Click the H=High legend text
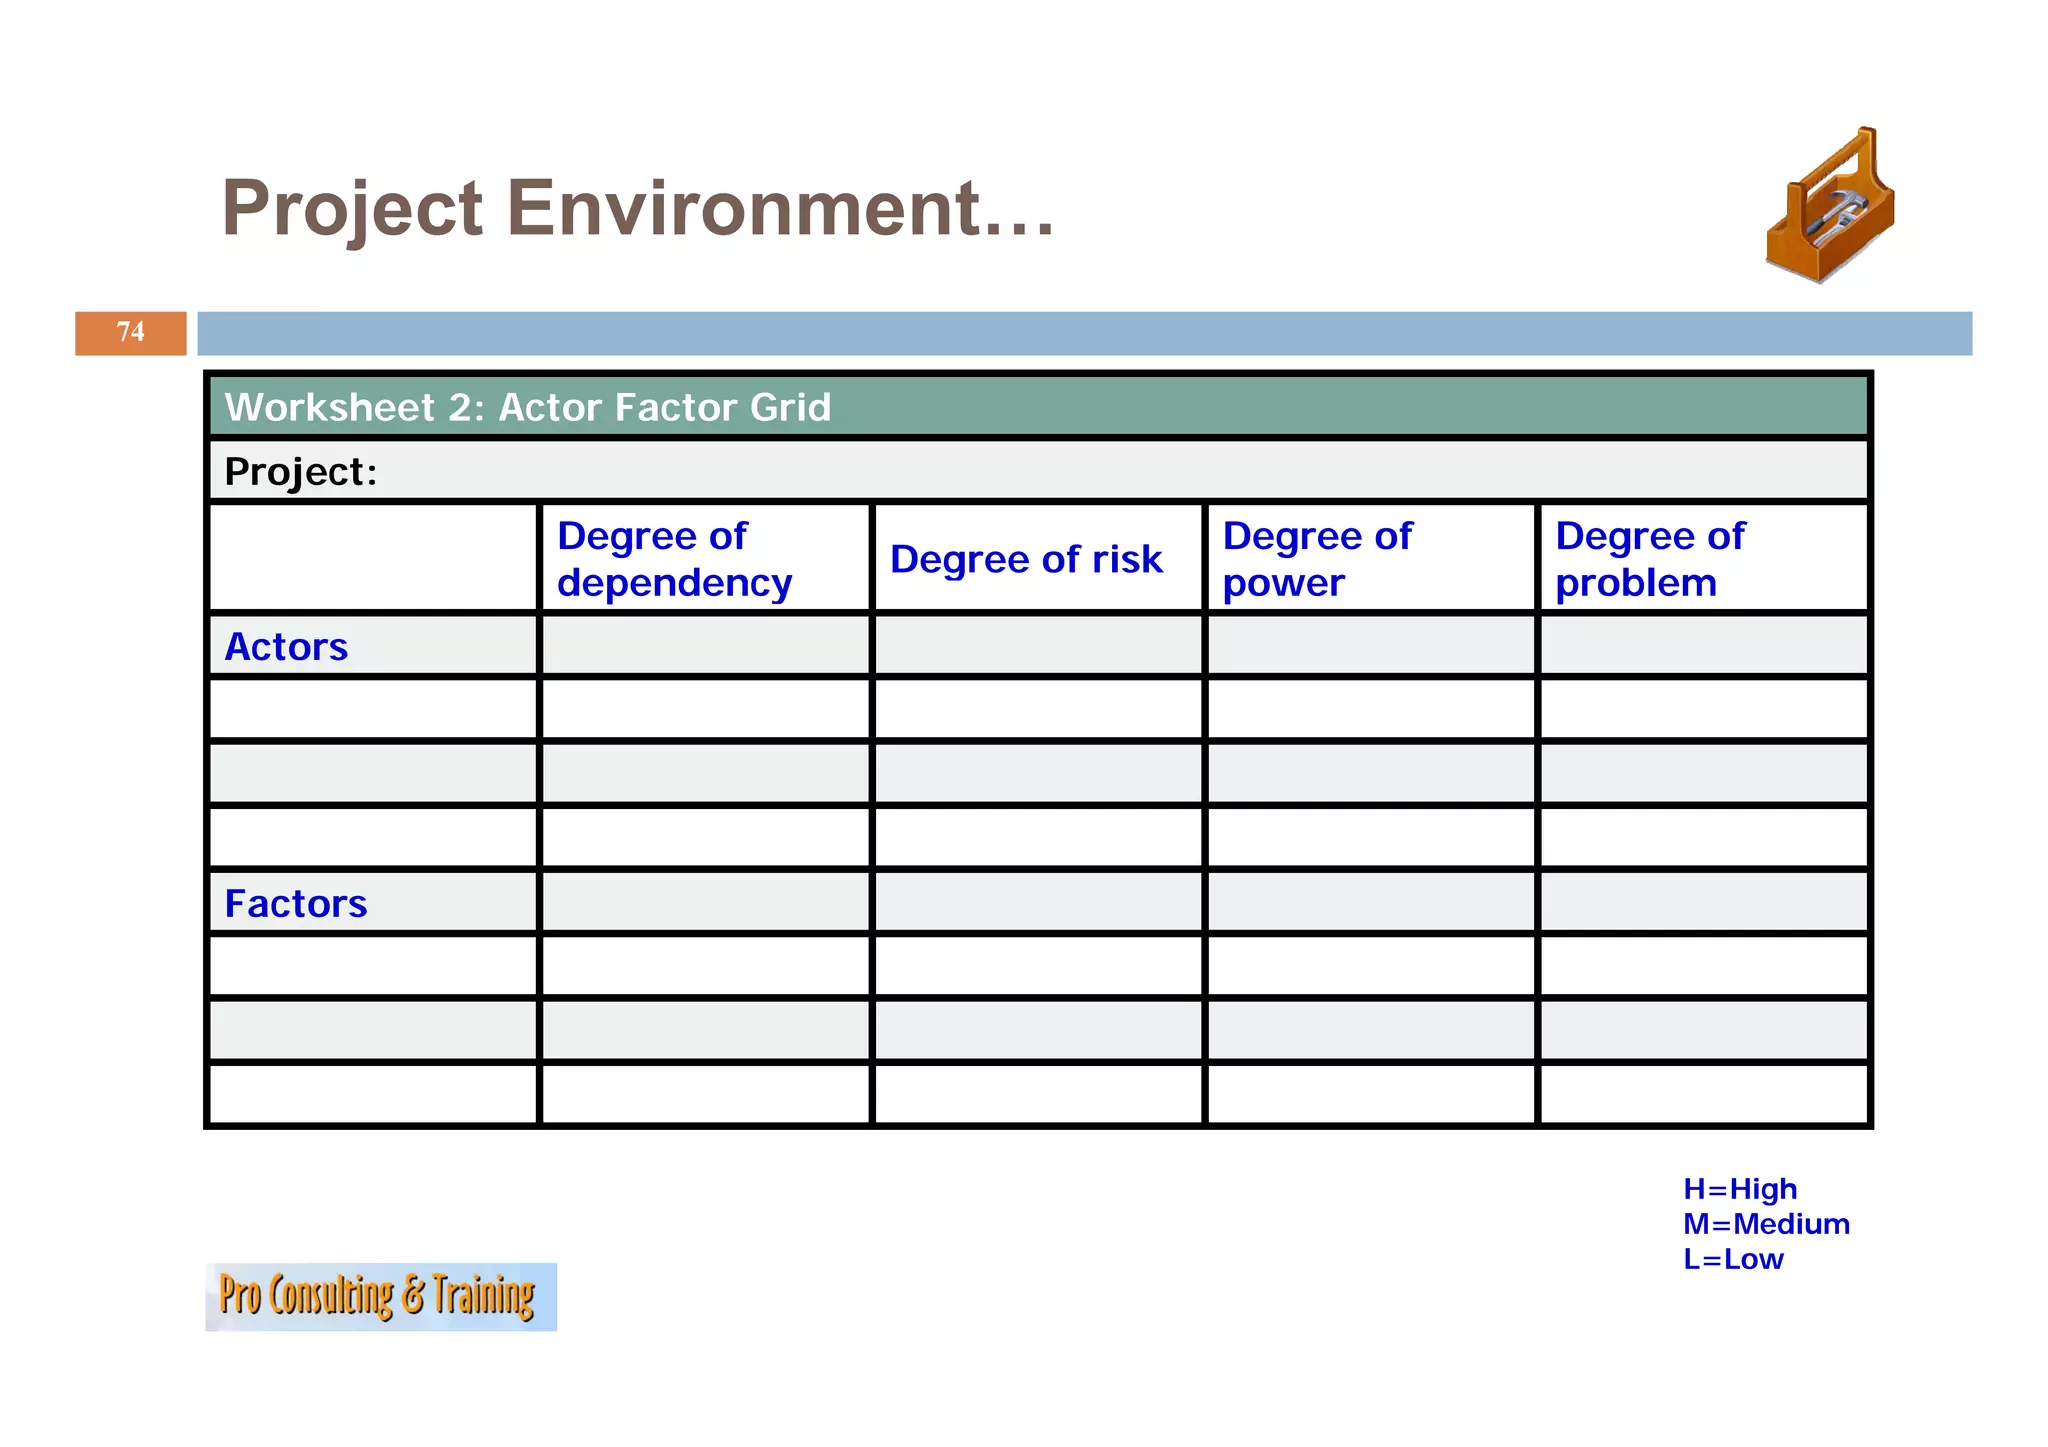2048x1447 pixels. point(1740,1189)
